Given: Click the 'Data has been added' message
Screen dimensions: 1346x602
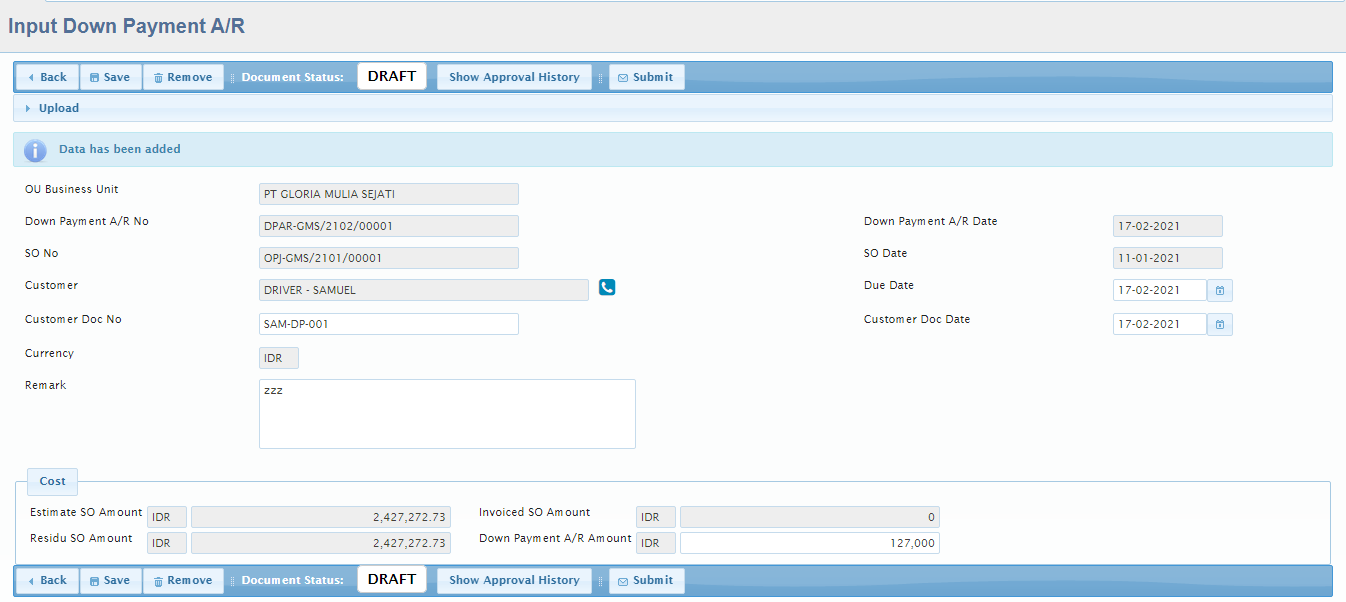Looking at the screenshot, I should point(120,149).
